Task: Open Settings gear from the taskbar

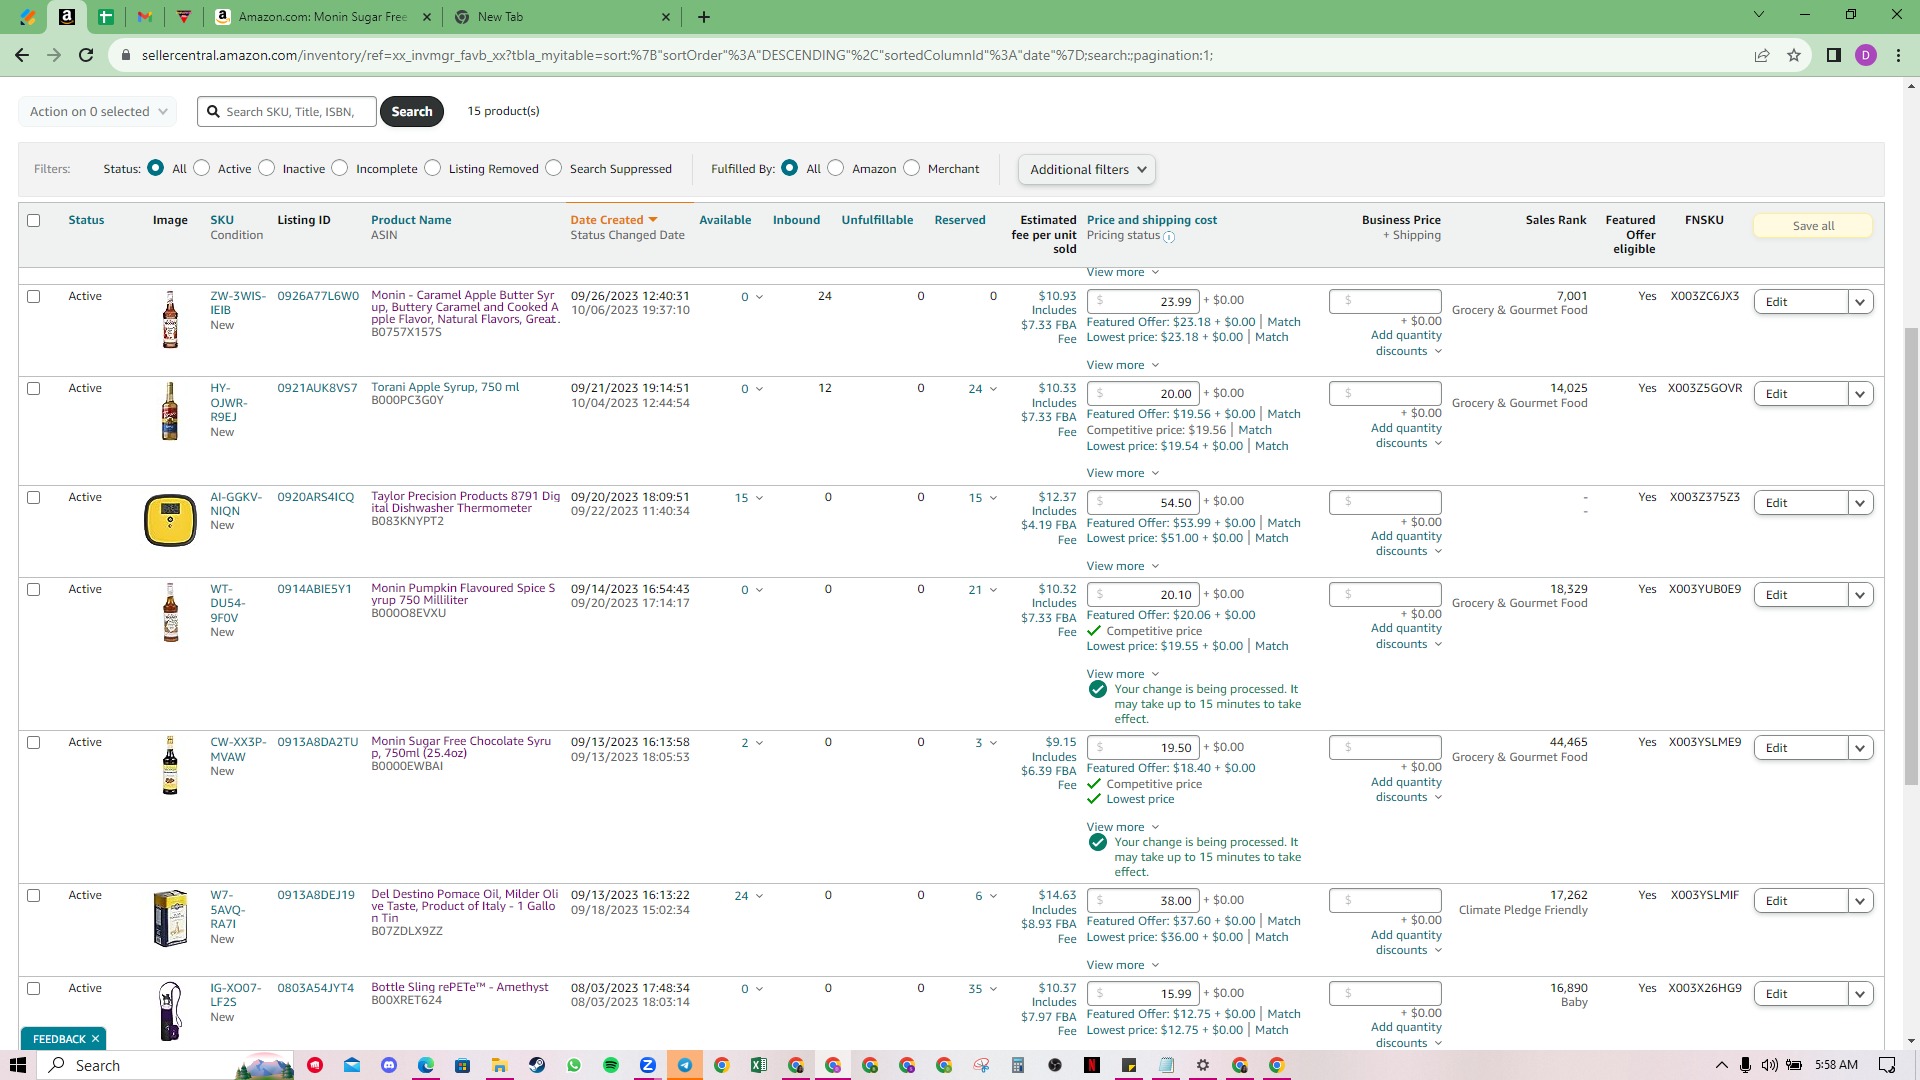Action: tap(1203, 1065)
